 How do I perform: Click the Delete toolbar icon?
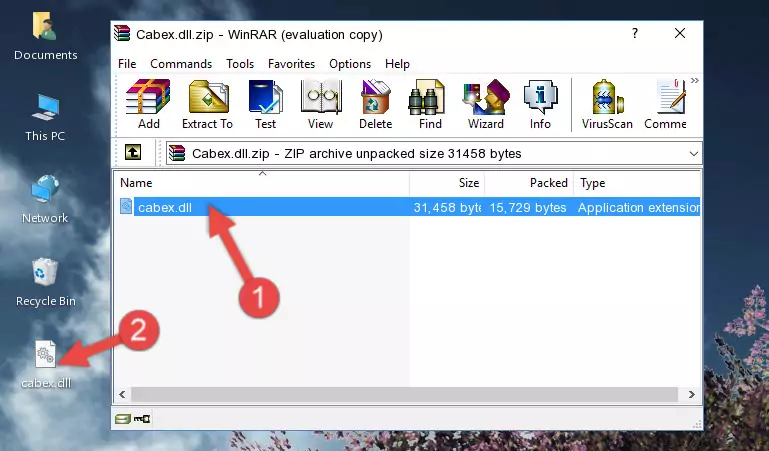pyautogui.click(x=375, y=104)
